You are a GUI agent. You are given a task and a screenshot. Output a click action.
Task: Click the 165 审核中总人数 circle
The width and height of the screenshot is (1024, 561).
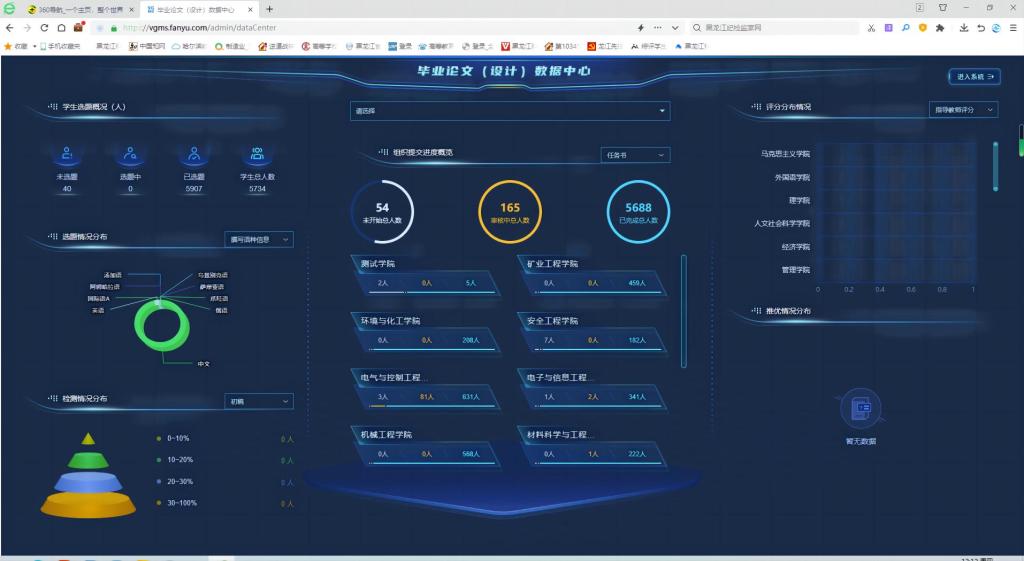510,212
